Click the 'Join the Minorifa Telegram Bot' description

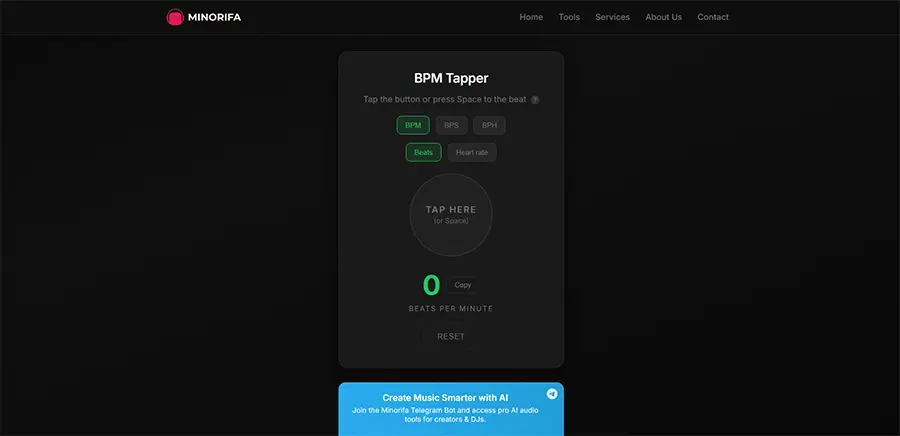[445, 415]
